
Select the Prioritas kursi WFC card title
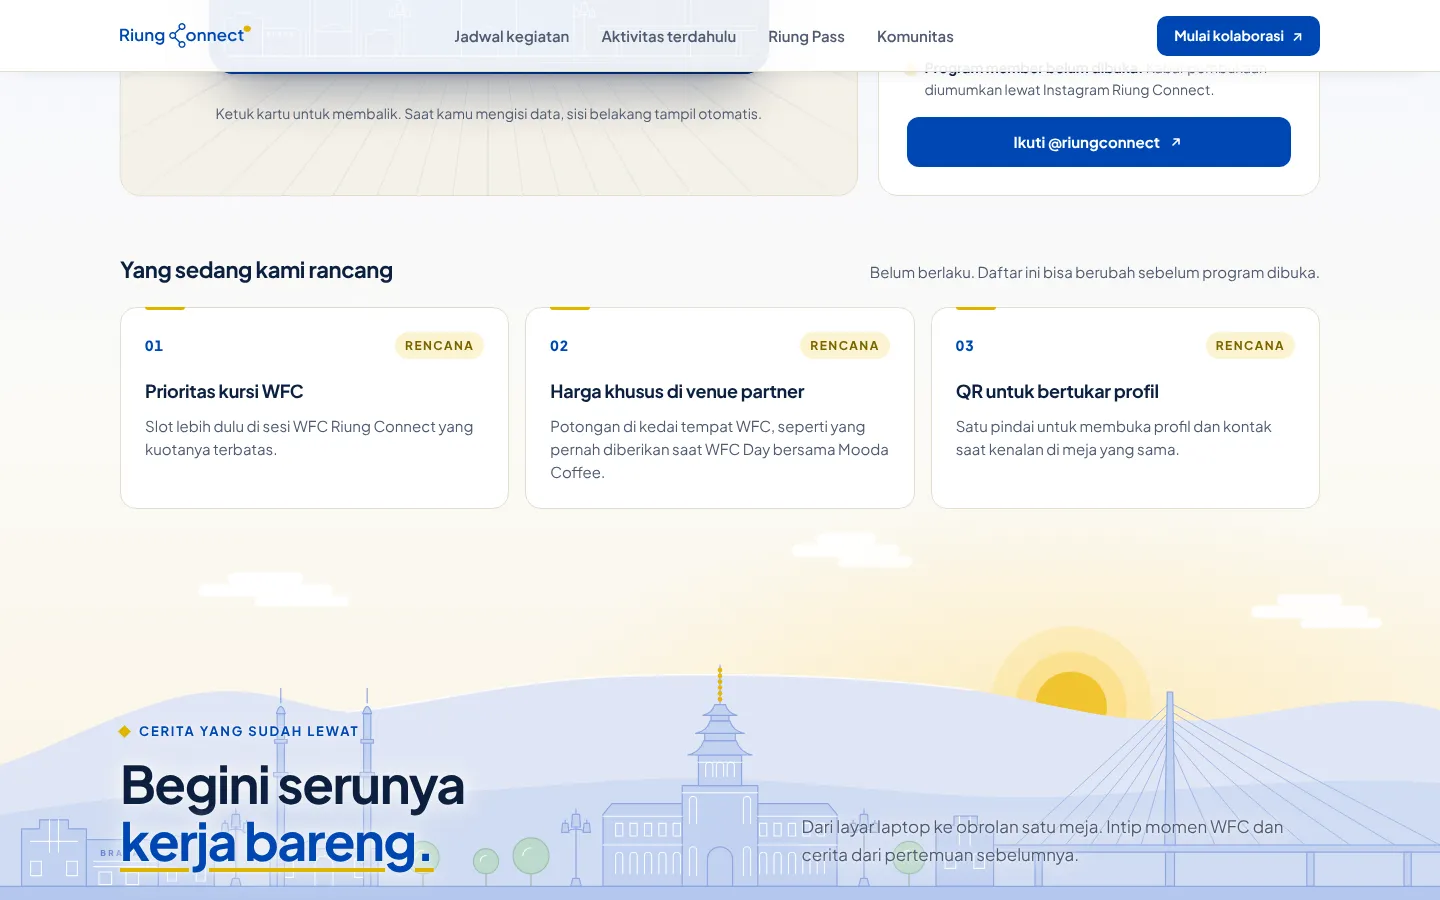[224, 392]
